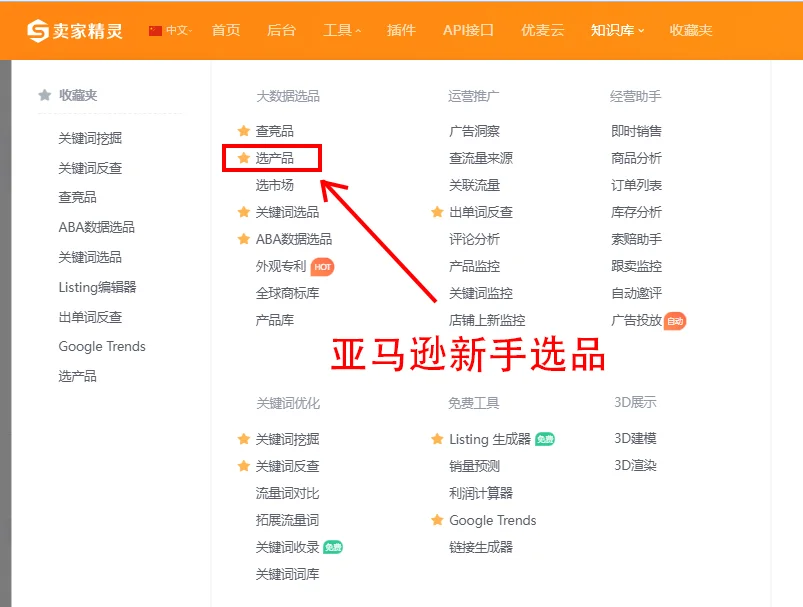803x607 pixels.
Task: Open 关键词词库
Action: click(x=287, y=574)
